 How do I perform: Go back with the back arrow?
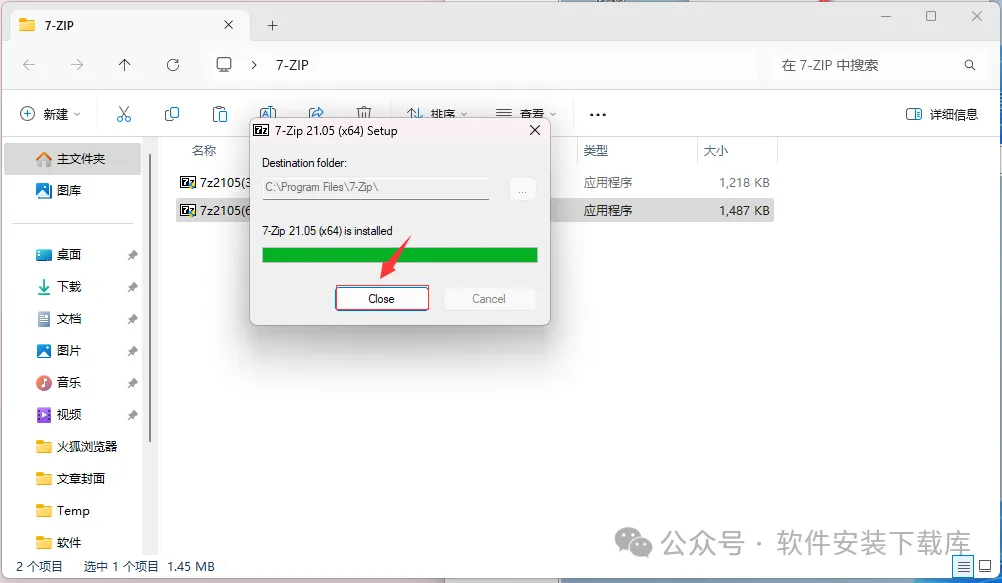29,65
